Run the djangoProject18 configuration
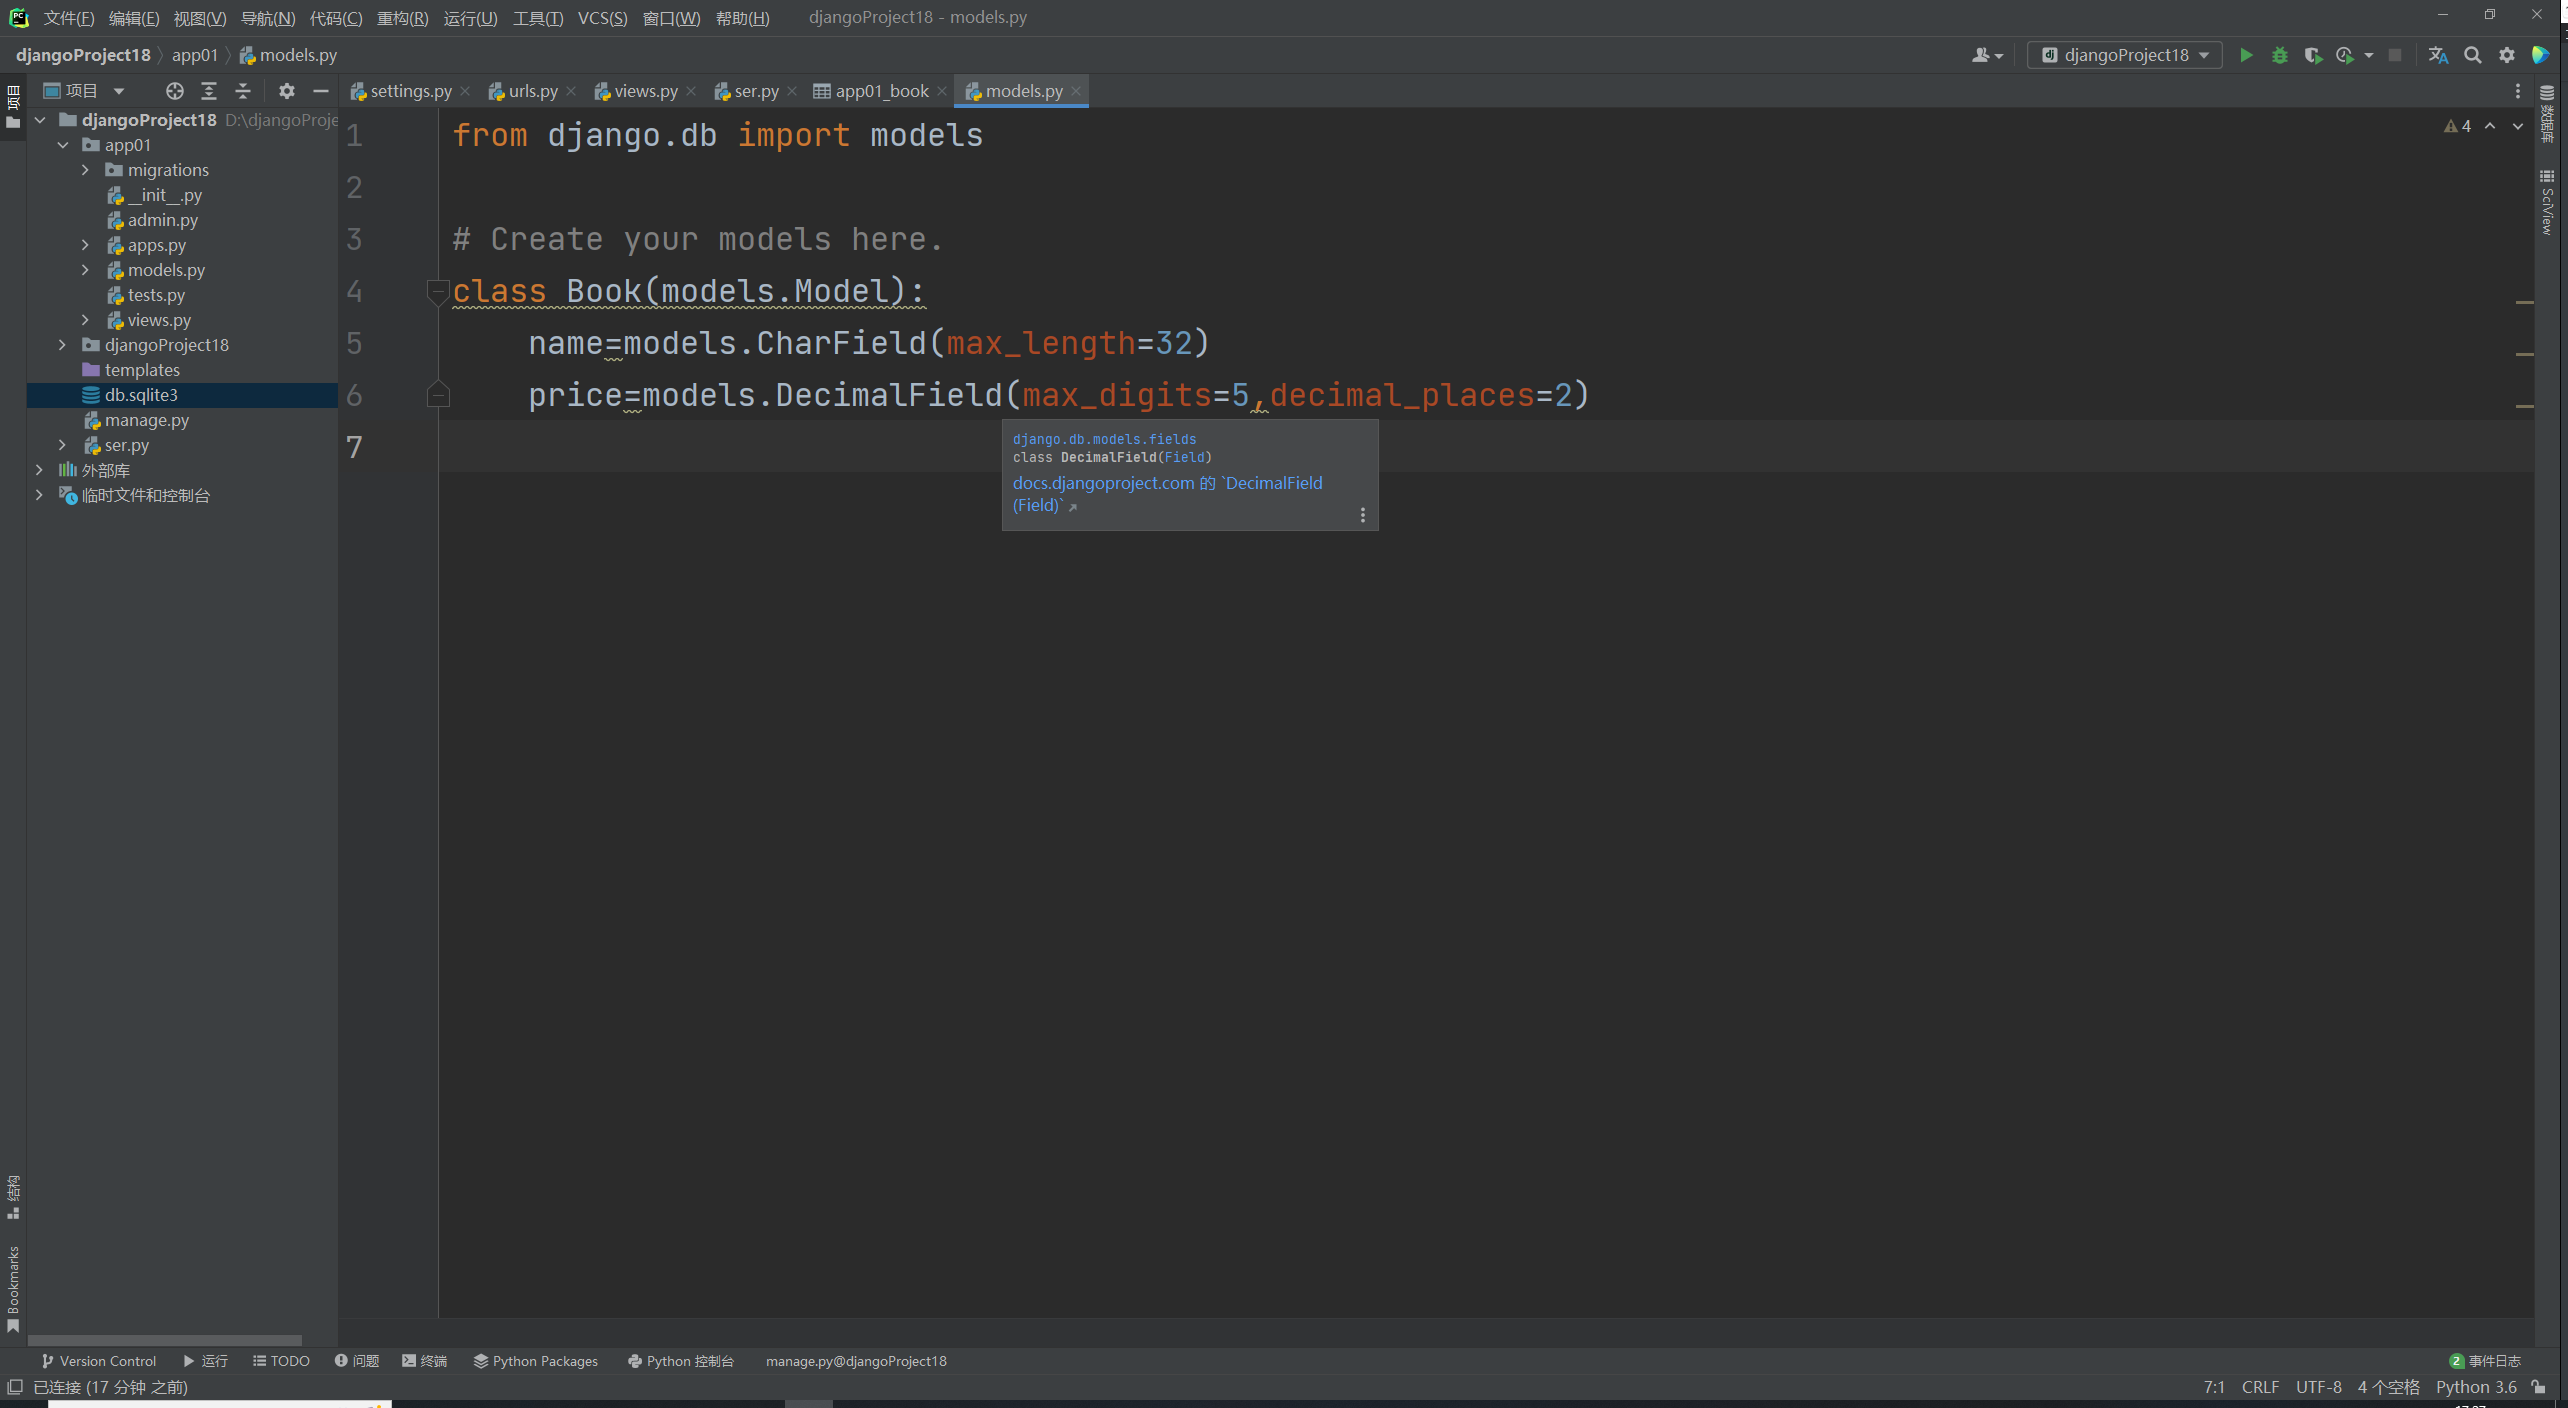Viewport: 2568px width, 1408px height. pyautogui.click(x=2246, y=55)
